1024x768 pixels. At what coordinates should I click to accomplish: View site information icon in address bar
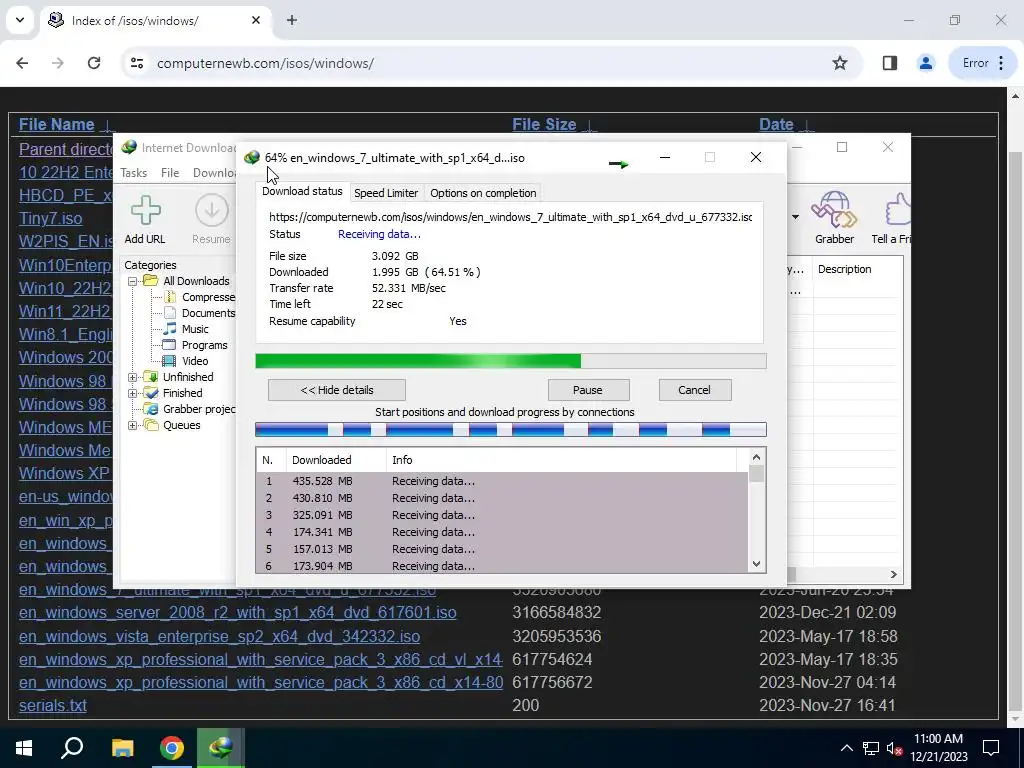137,63
